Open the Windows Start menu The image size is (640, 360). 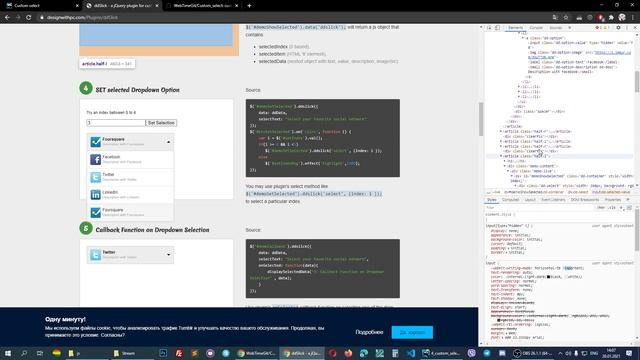coord(8,353)
